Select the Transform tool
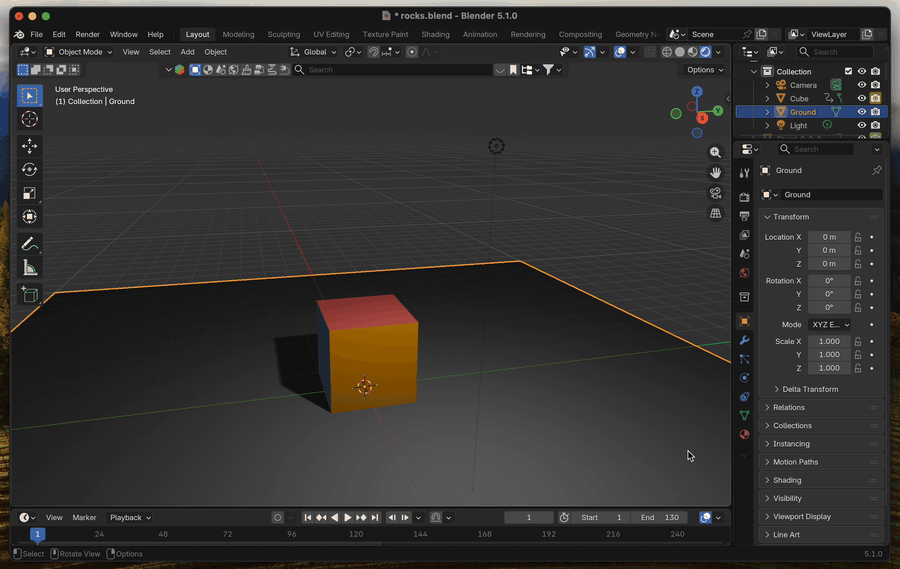This screenshot has width=900, height=569. 30,216
